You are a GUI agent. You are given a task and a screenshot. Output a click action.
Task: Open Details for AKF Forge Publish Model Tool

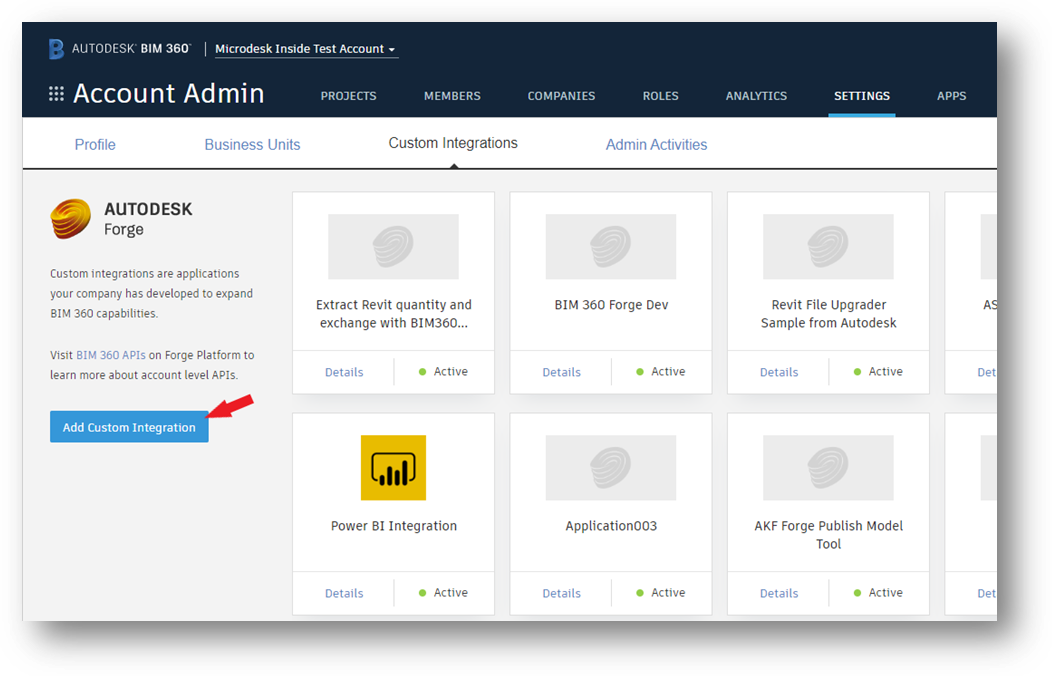(x=779, y=594)
